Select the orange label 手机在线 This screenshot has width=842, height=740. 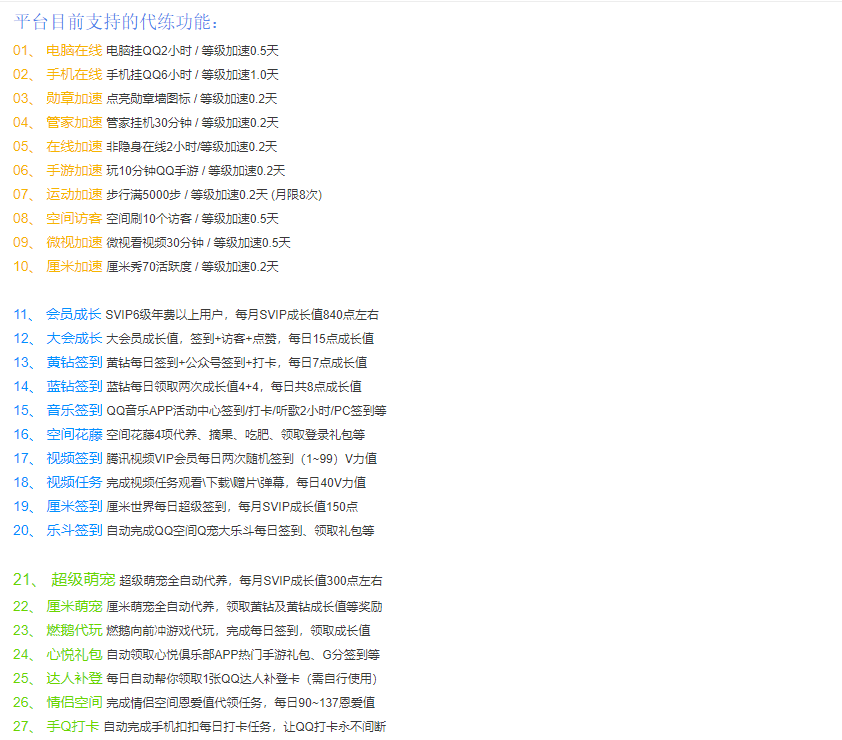74,75
